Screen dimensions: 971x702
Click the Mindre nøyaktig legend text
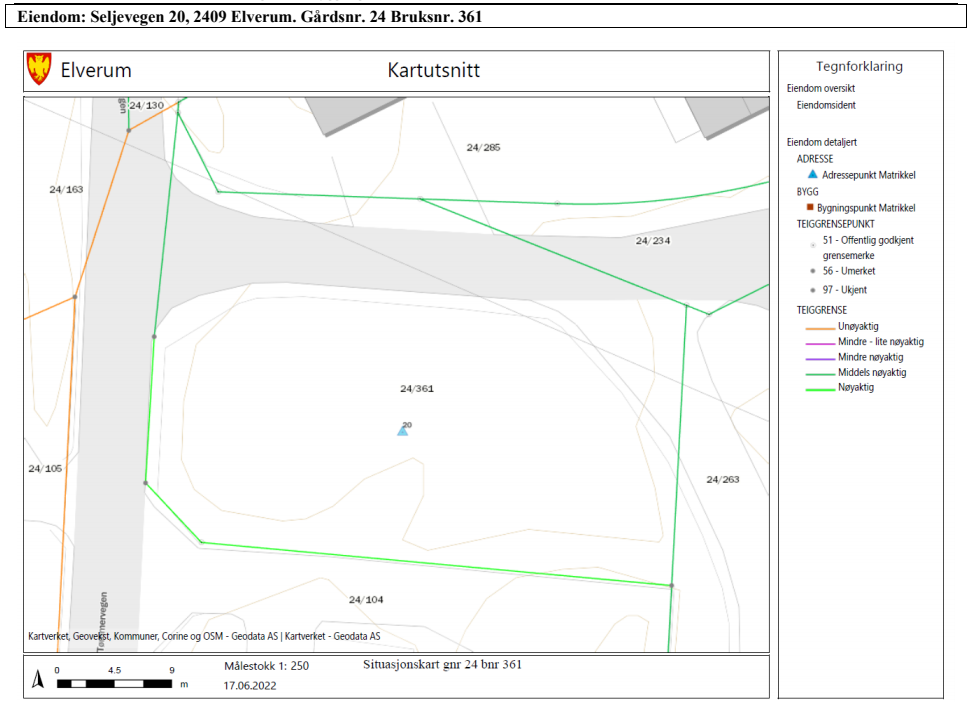[870, 357]
